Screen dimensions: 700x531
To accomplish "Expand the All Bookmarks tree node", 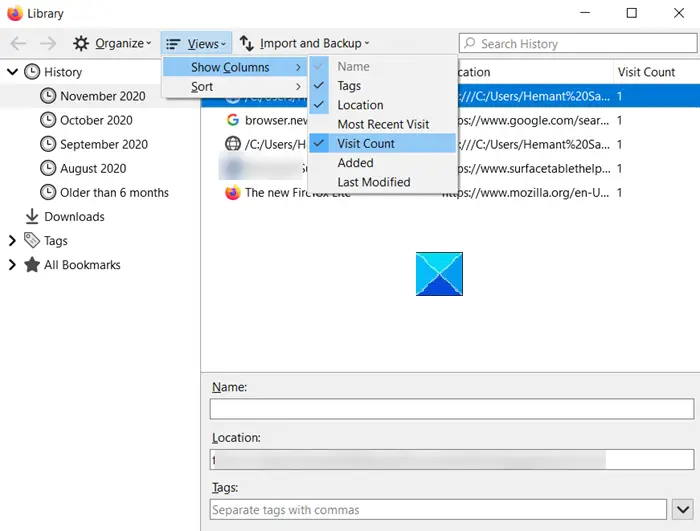I will pos(12,265).
